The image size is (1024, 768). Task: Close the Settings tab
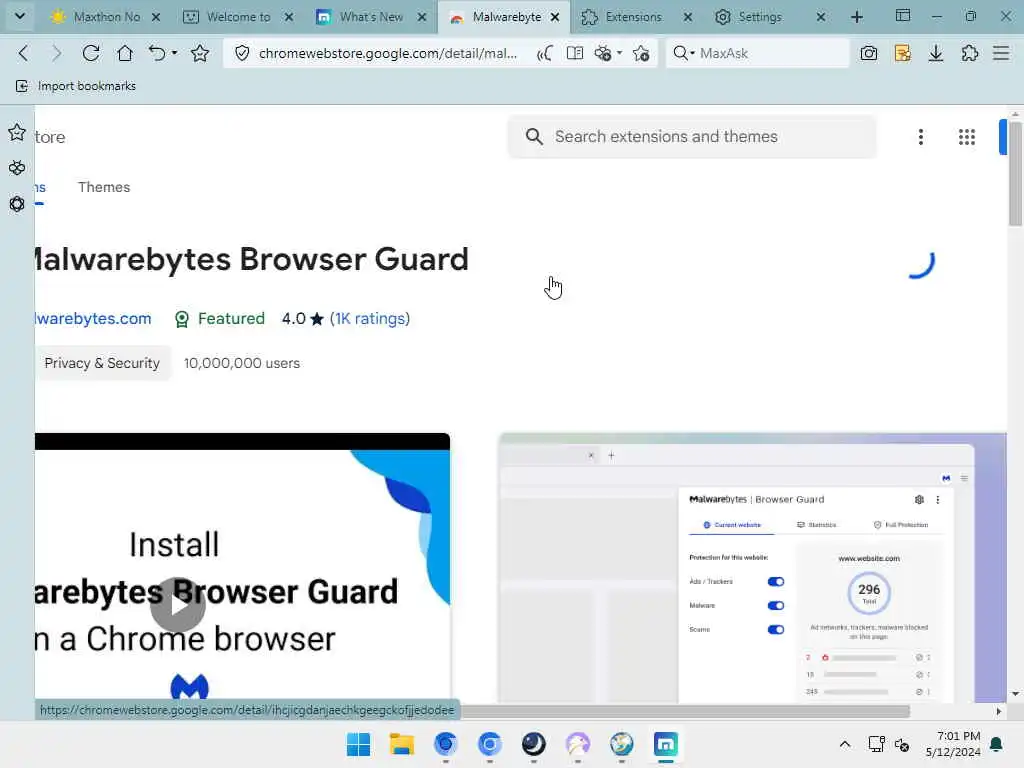821,17
